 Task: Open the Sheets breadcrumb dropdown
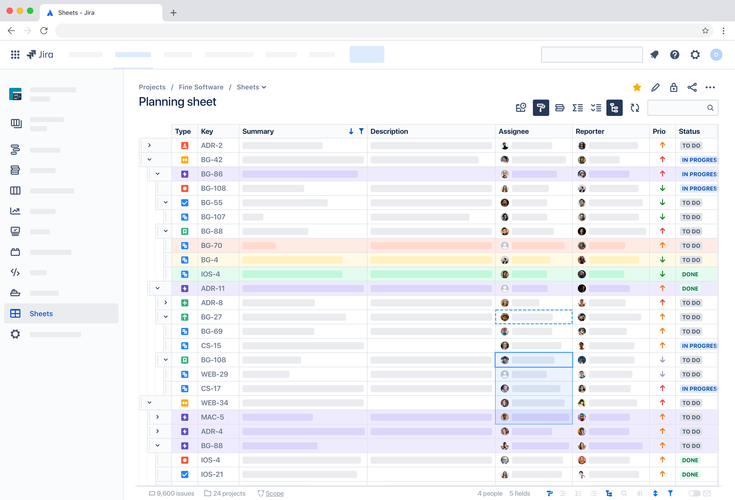[251, 87]
